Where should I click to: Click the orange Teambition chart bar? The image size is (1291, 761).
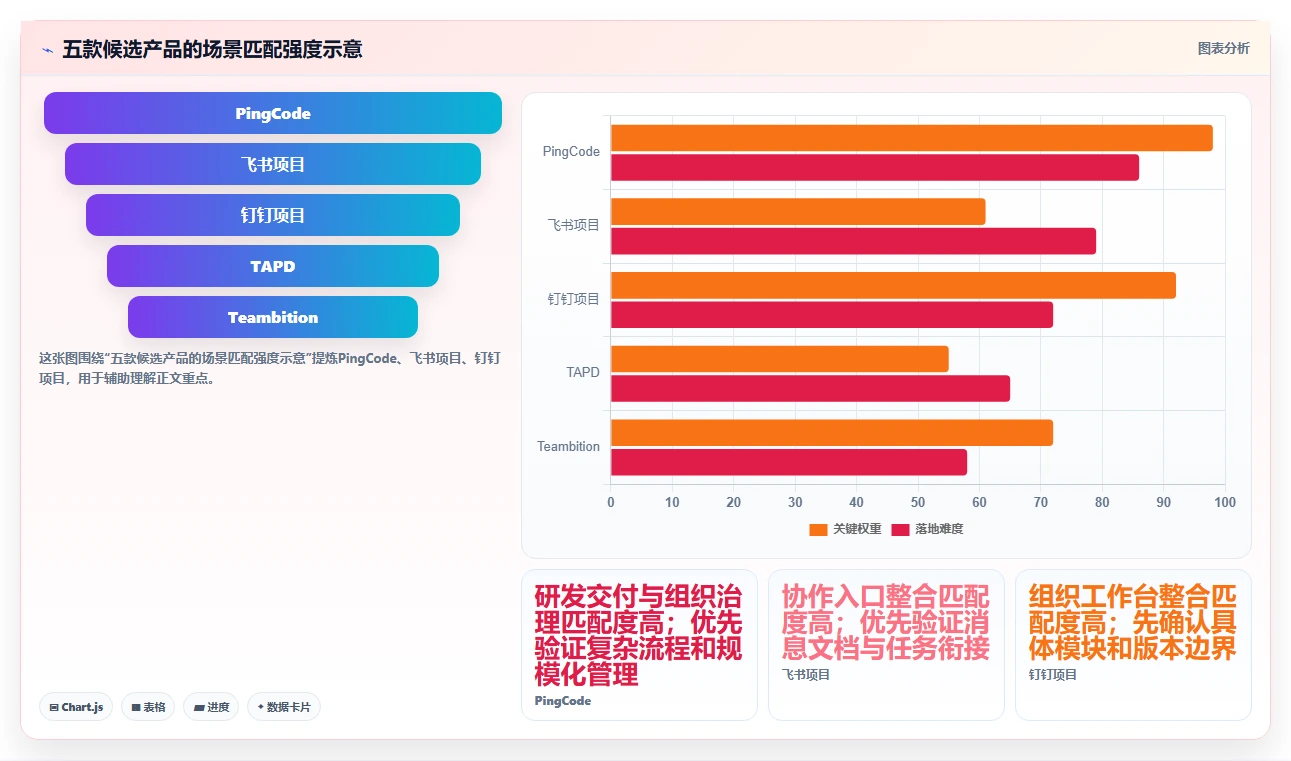[x=832, y=433]
